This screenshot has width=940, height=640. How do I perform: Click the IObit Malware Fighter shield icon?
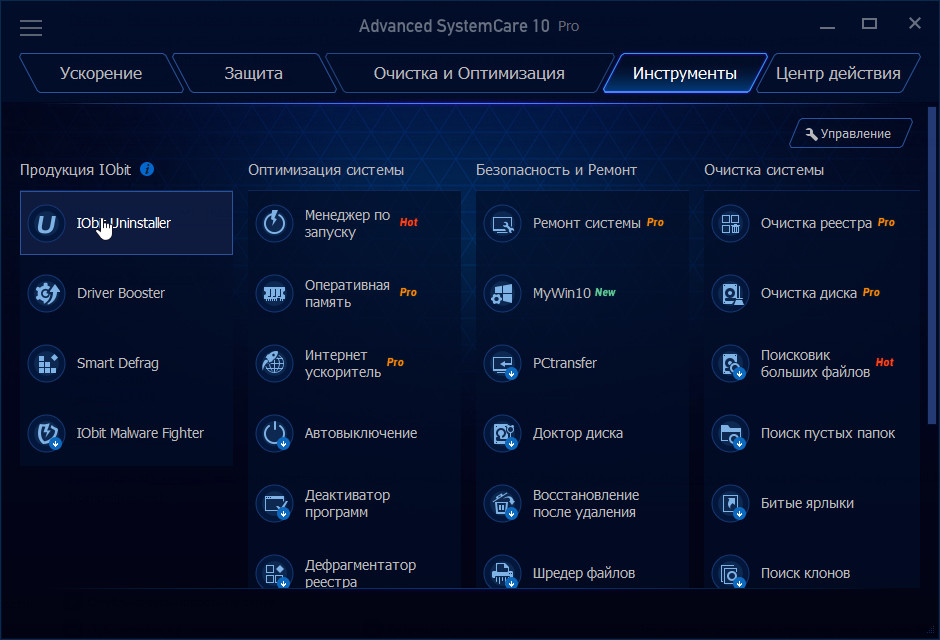(x=46, y=433)
